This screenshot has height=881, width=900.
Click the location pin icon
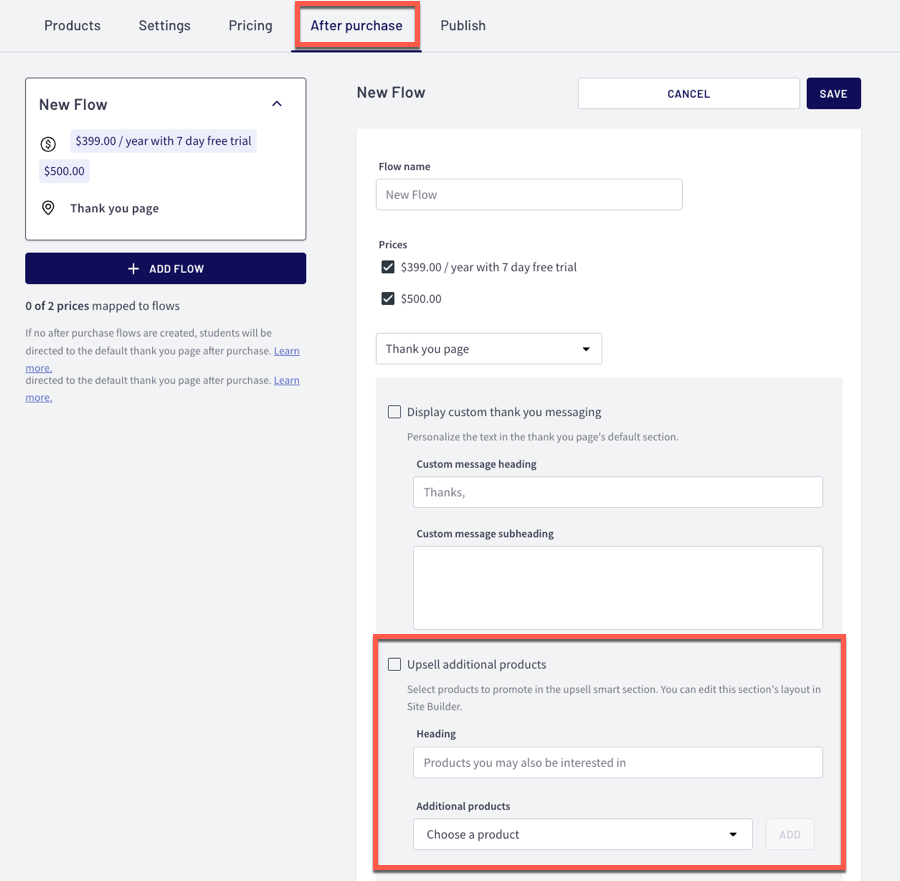[48, 208]
